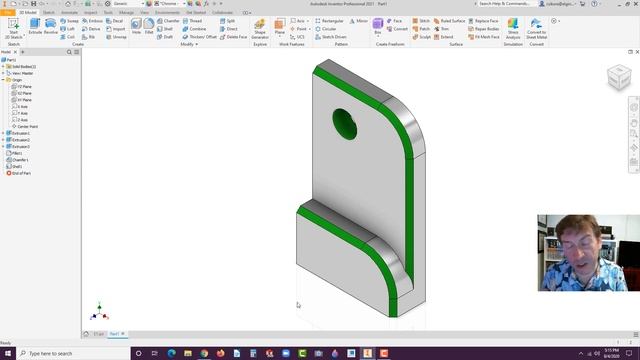Screen dimensions: 640x360
Task: Create a freeform Box
Action: (x=378, y=27)
